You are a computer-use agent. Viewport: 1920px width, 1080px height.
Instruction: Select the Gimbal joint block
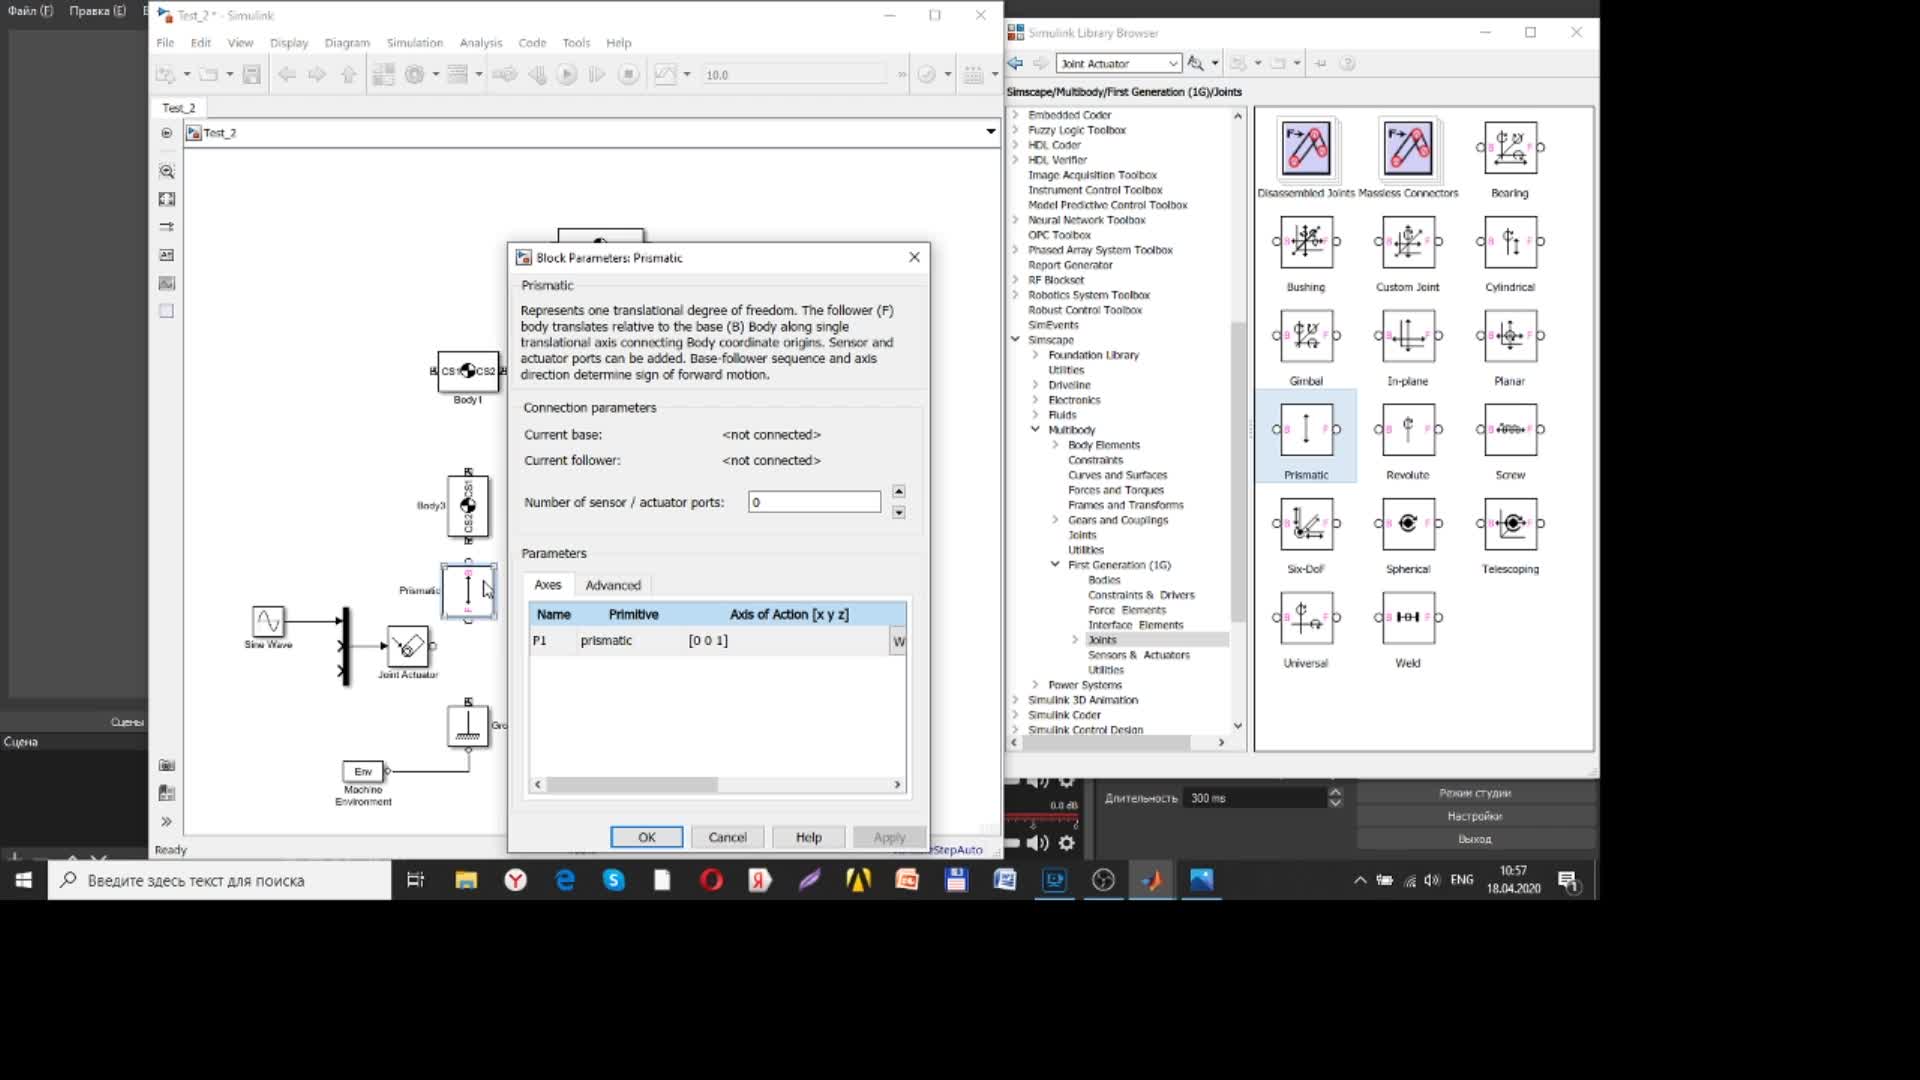(x=1306, y=336)
